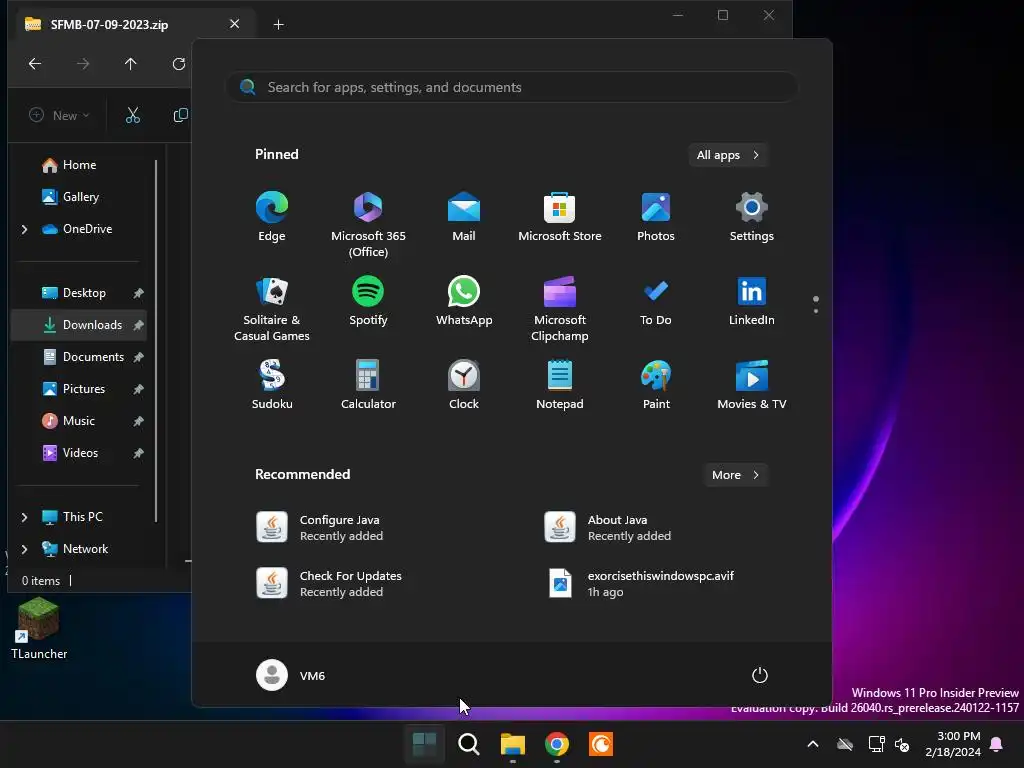1024x768 pixels.
Task: Open Videos folder in sidebar
Action: tap(80, 453)
